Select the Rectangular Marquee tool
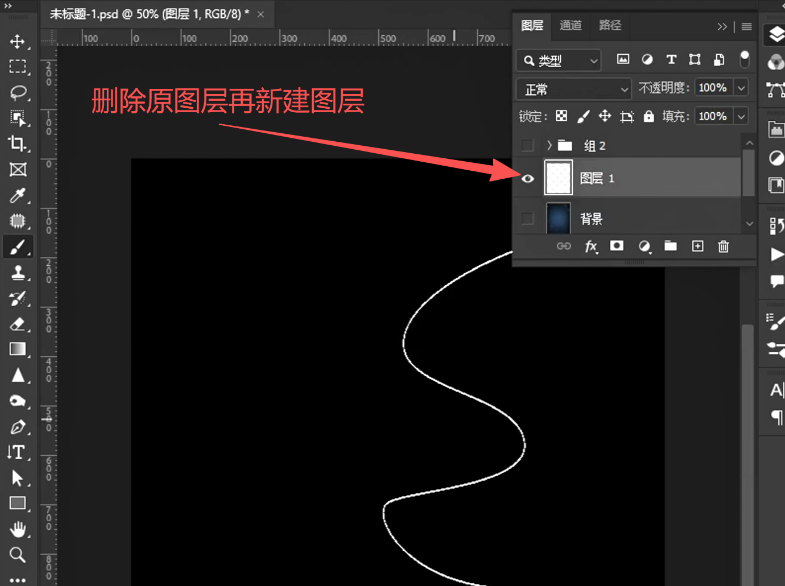 pos(18,67)
